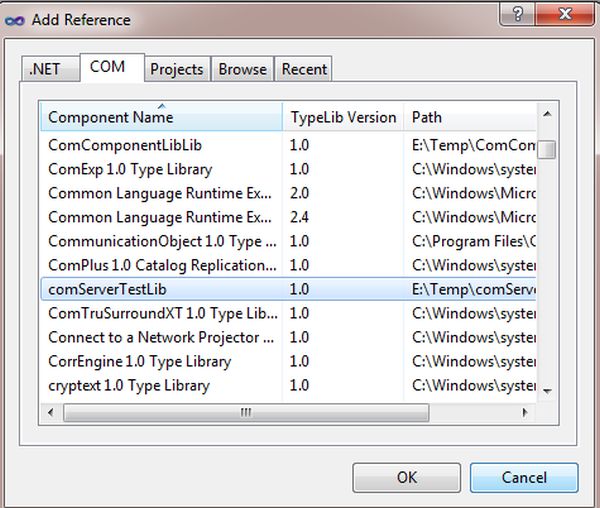Sort by Component Name column header
The image size is (600, 508).
point(160,117)
